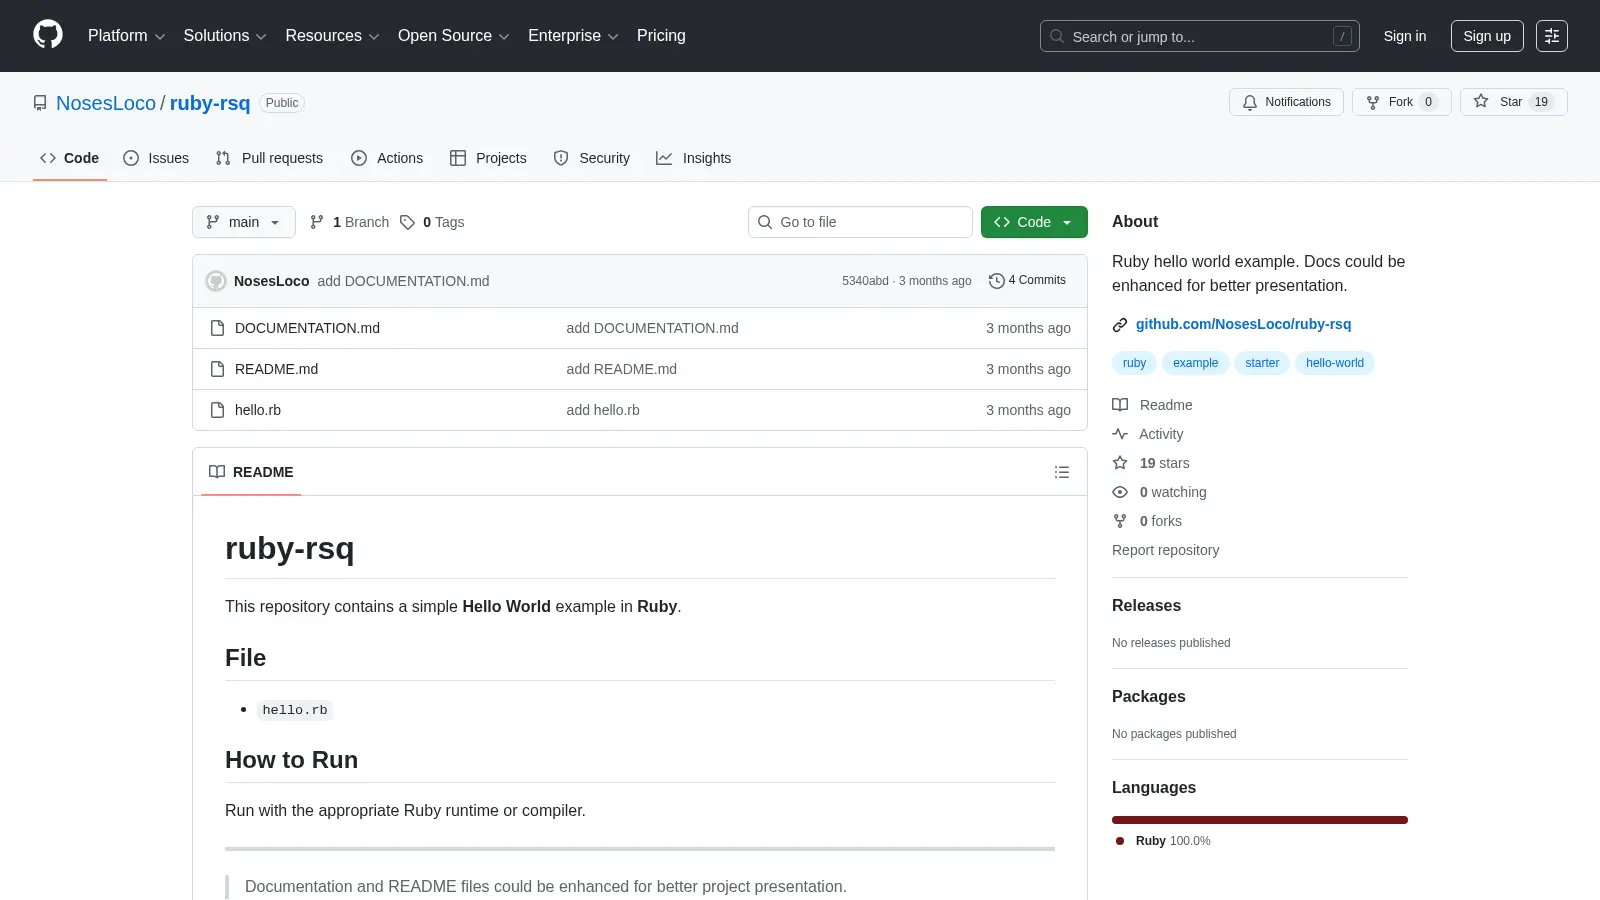Viewport: 1600px width, 900px height.
Task: Open the NosesLoco owner link
Action: [106, 103]
